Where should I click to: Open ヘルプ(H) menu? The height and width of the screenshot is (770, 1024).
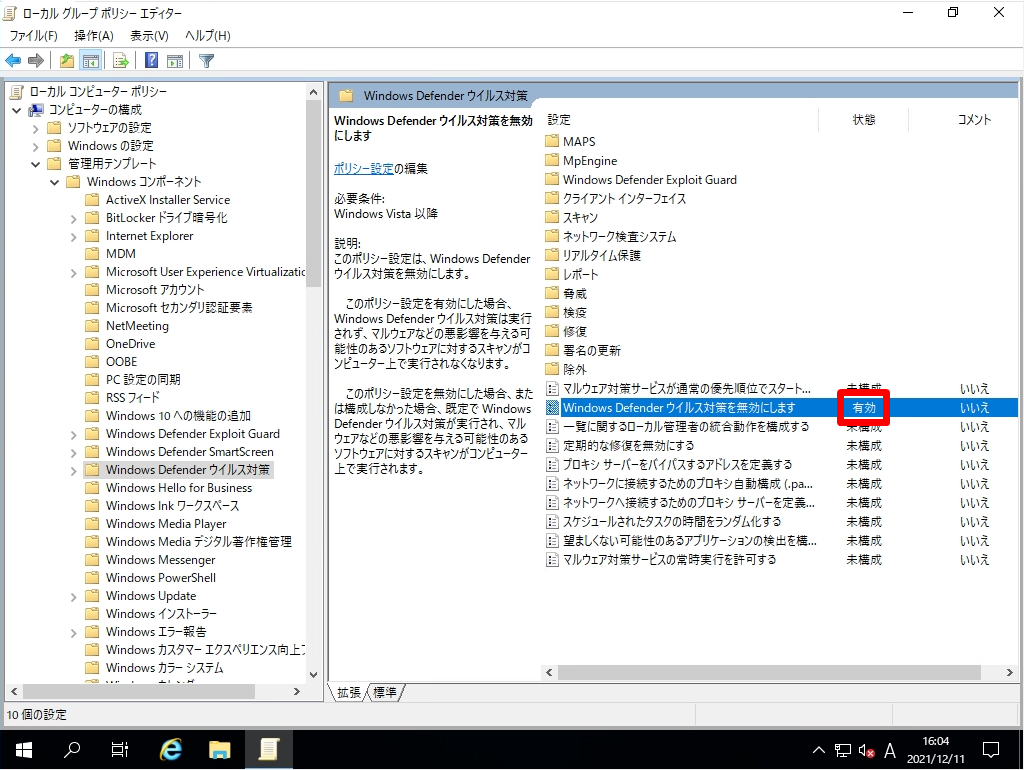pos(208,36)
